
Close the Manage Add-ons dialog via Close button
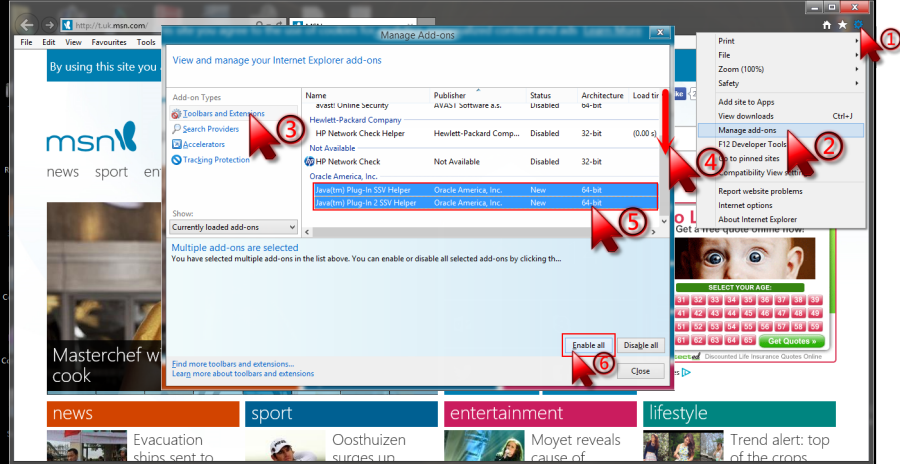coord(641,371)
